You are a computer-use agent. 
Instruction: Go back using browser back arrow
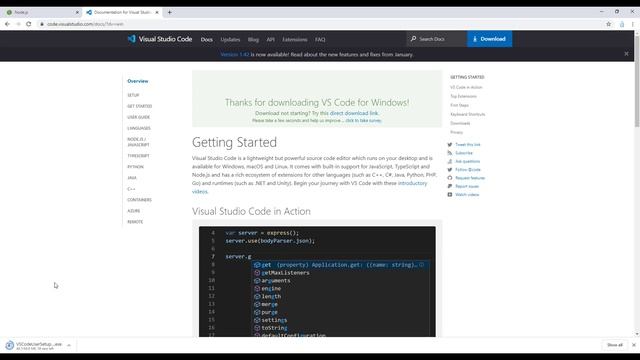(7, 24)
